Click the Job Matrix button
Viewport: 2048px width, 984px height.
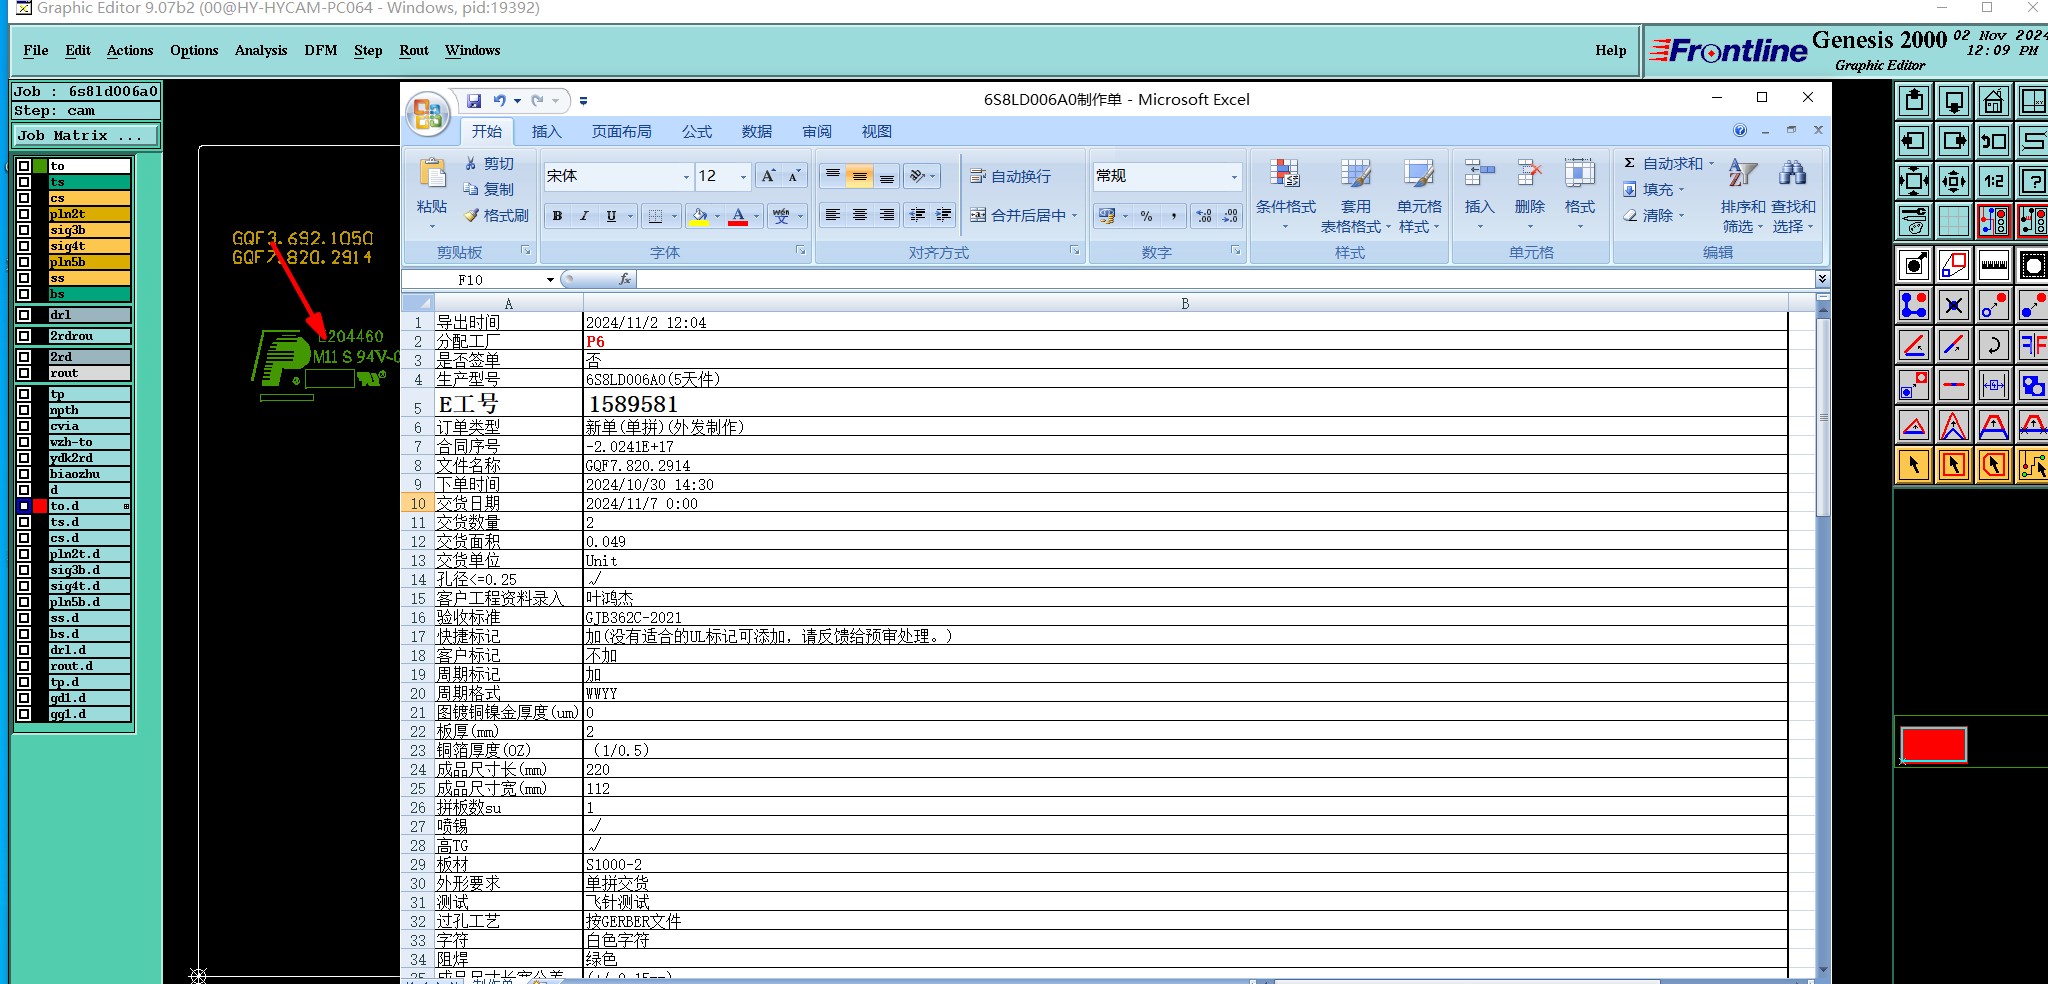pos(86,136)
